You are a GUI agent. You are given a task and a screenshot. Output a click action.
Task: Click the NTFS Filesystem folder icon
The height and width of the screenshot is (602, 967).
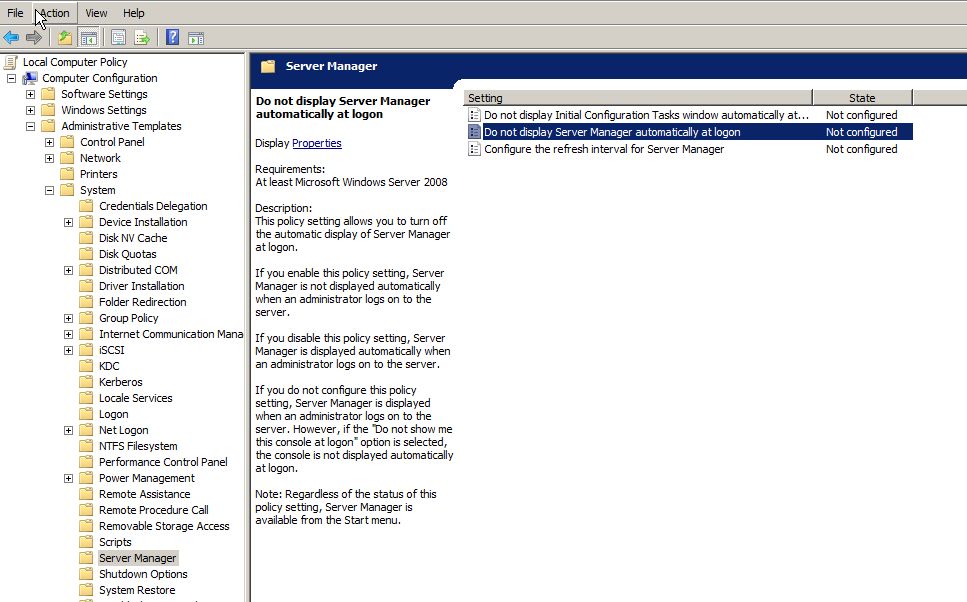(x=86, y=446)
